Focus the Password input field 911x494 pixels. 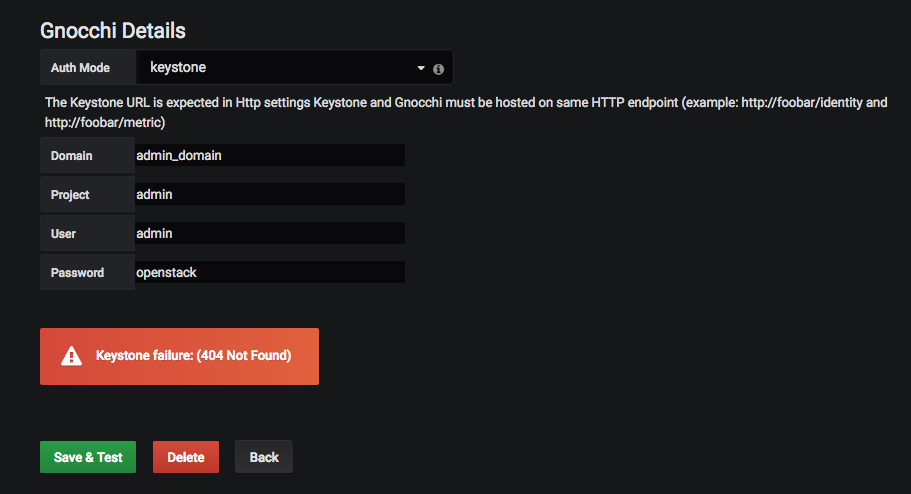click(x=270, y=272)
